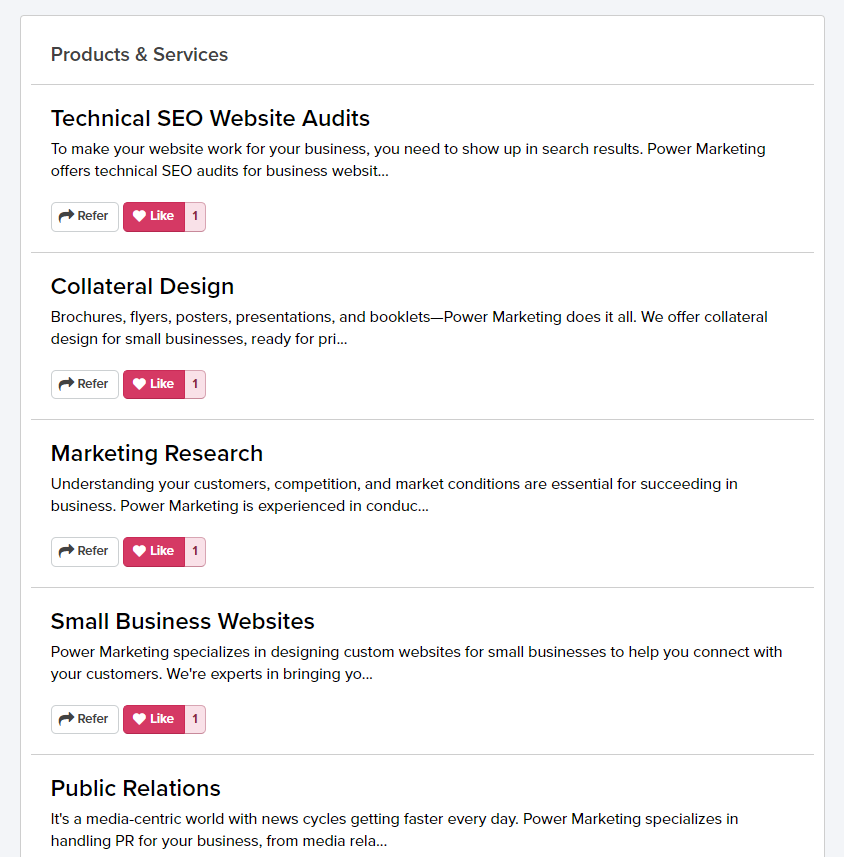This screenshot has width=844, height=857.
Task: Click the Like button on Marketing Research
Action: [152, 551]
